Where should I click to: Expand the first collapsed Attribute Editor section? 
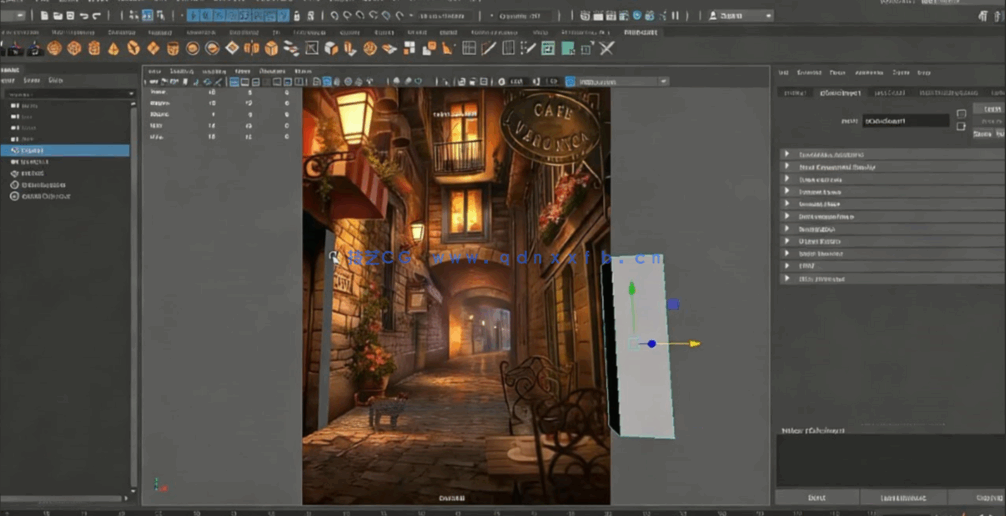[x=787, y=155]
